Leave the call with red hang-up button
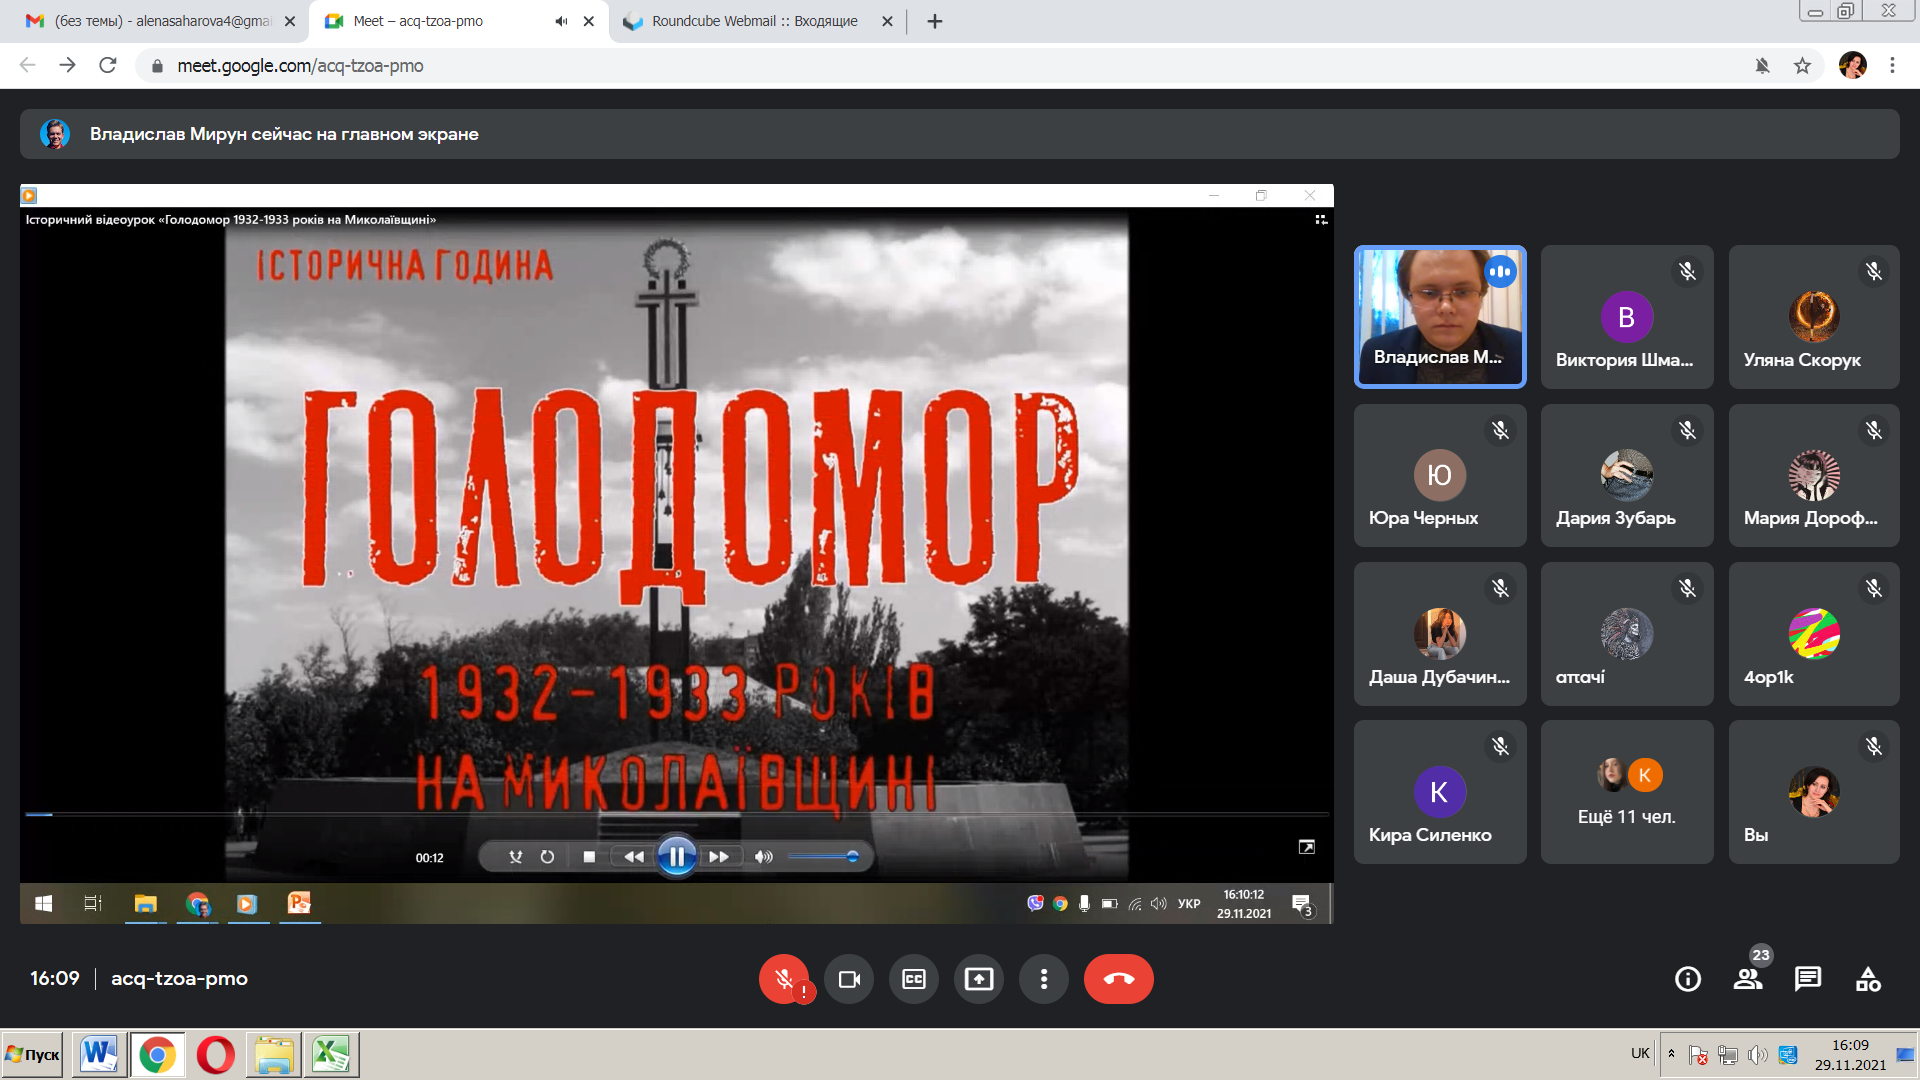The image size is (1920, 1080). (1118, 979)
